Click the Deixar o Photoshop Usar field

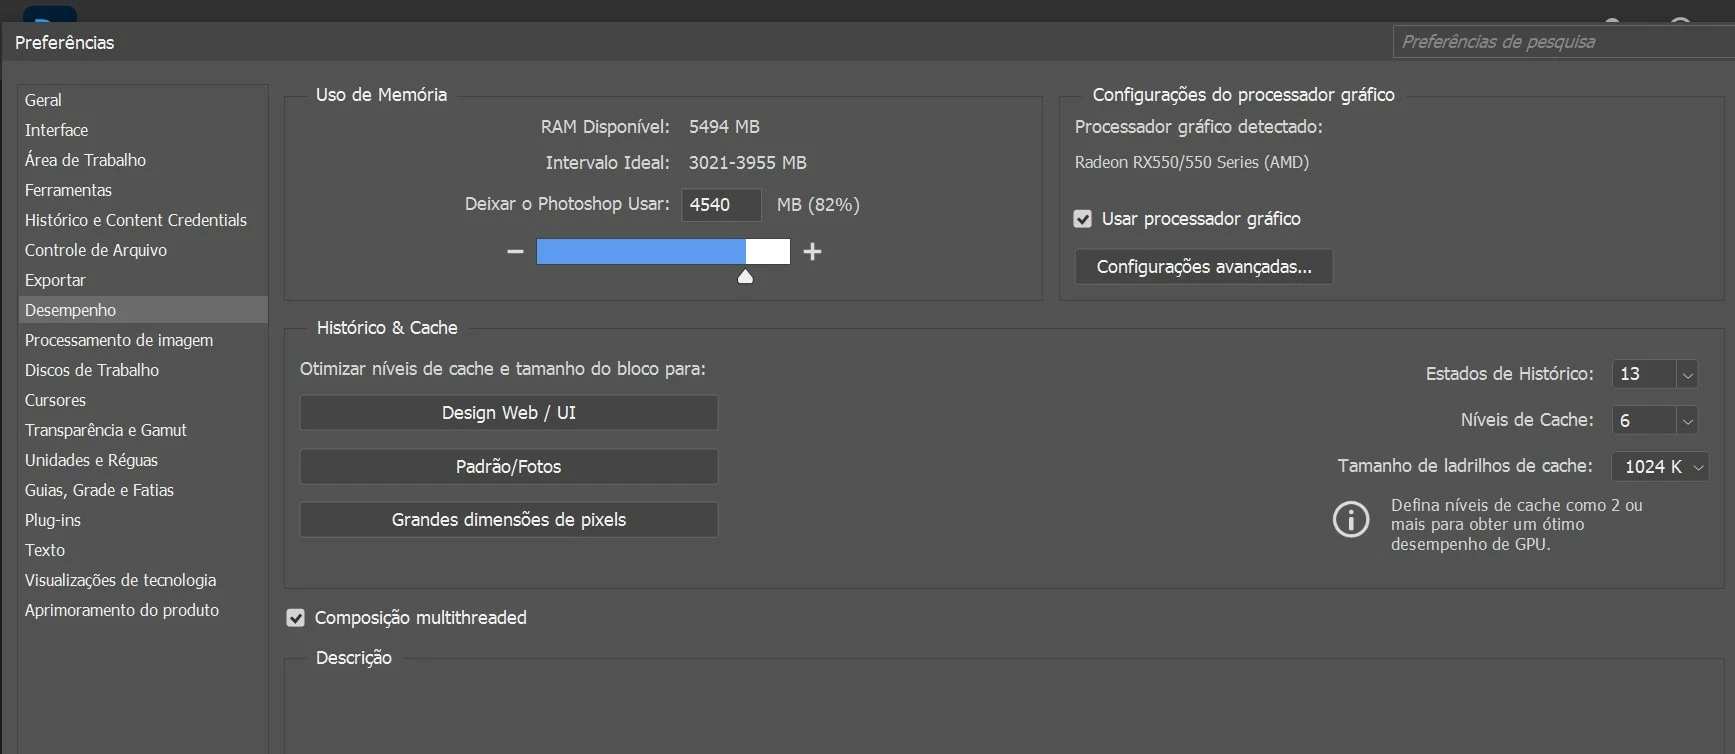tap(722, 205)
